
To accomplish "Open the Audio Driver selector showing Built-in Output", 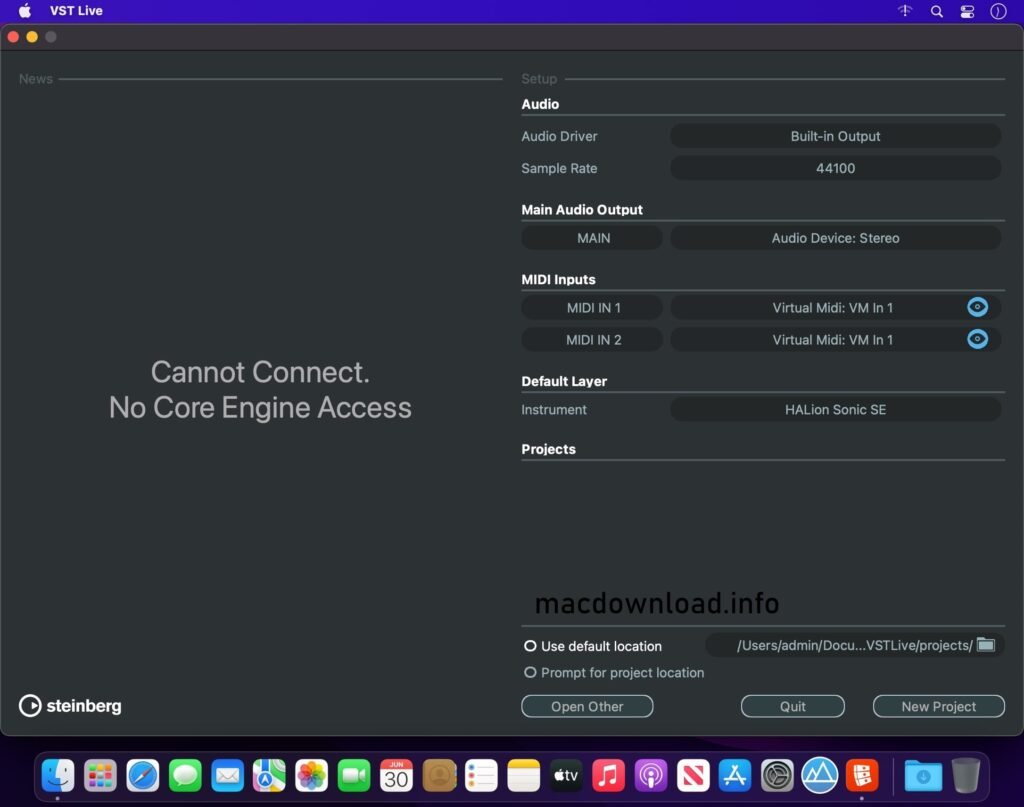I will [x=836, y=136].
